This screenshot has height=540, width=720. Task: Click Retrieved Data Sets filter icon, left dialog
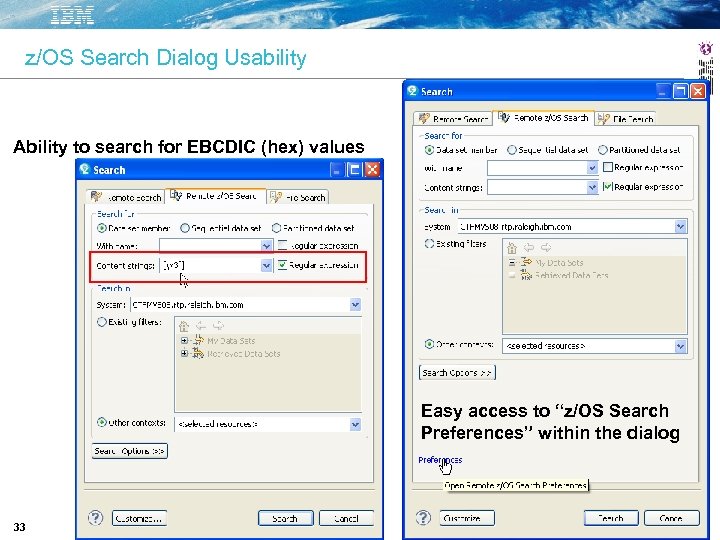coord(198,353)
